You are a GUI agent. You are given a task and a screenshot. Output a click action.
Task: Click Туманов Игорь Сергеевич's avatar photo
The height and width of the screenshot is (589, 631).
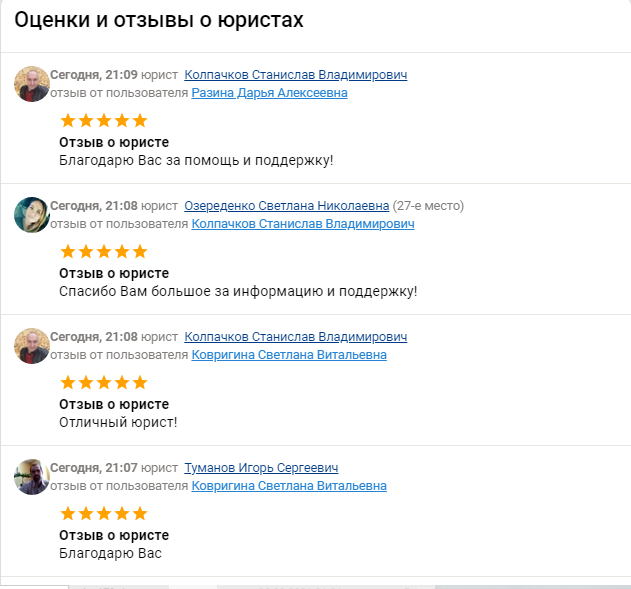[x=32, y=477]
